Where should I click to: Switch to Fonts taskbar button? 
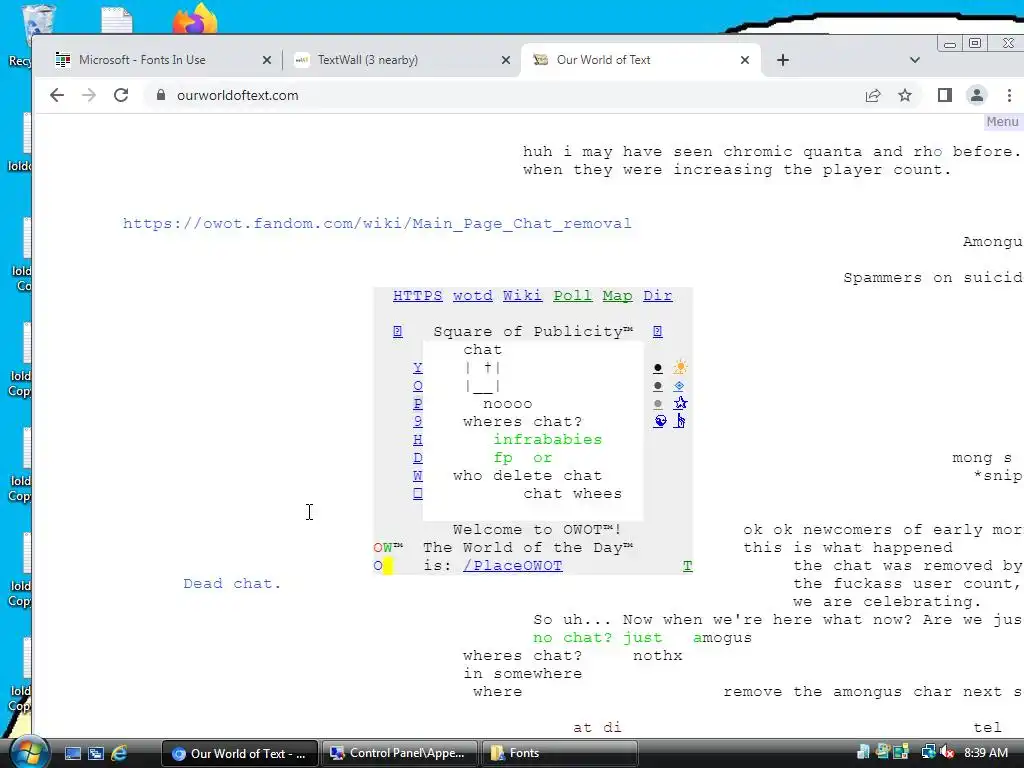coord(560,753)
